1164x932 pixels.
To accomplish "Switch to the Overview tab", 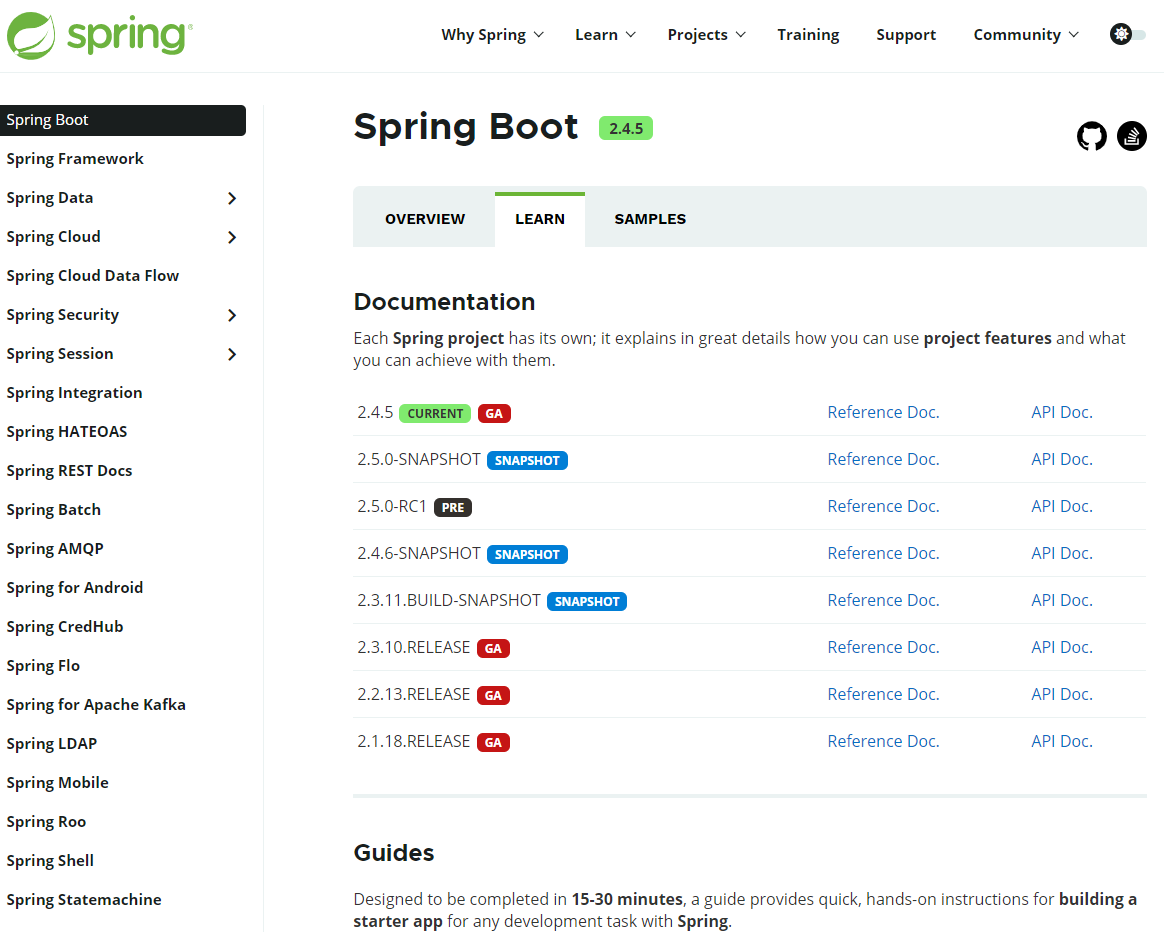I will (x=425, y=219).
